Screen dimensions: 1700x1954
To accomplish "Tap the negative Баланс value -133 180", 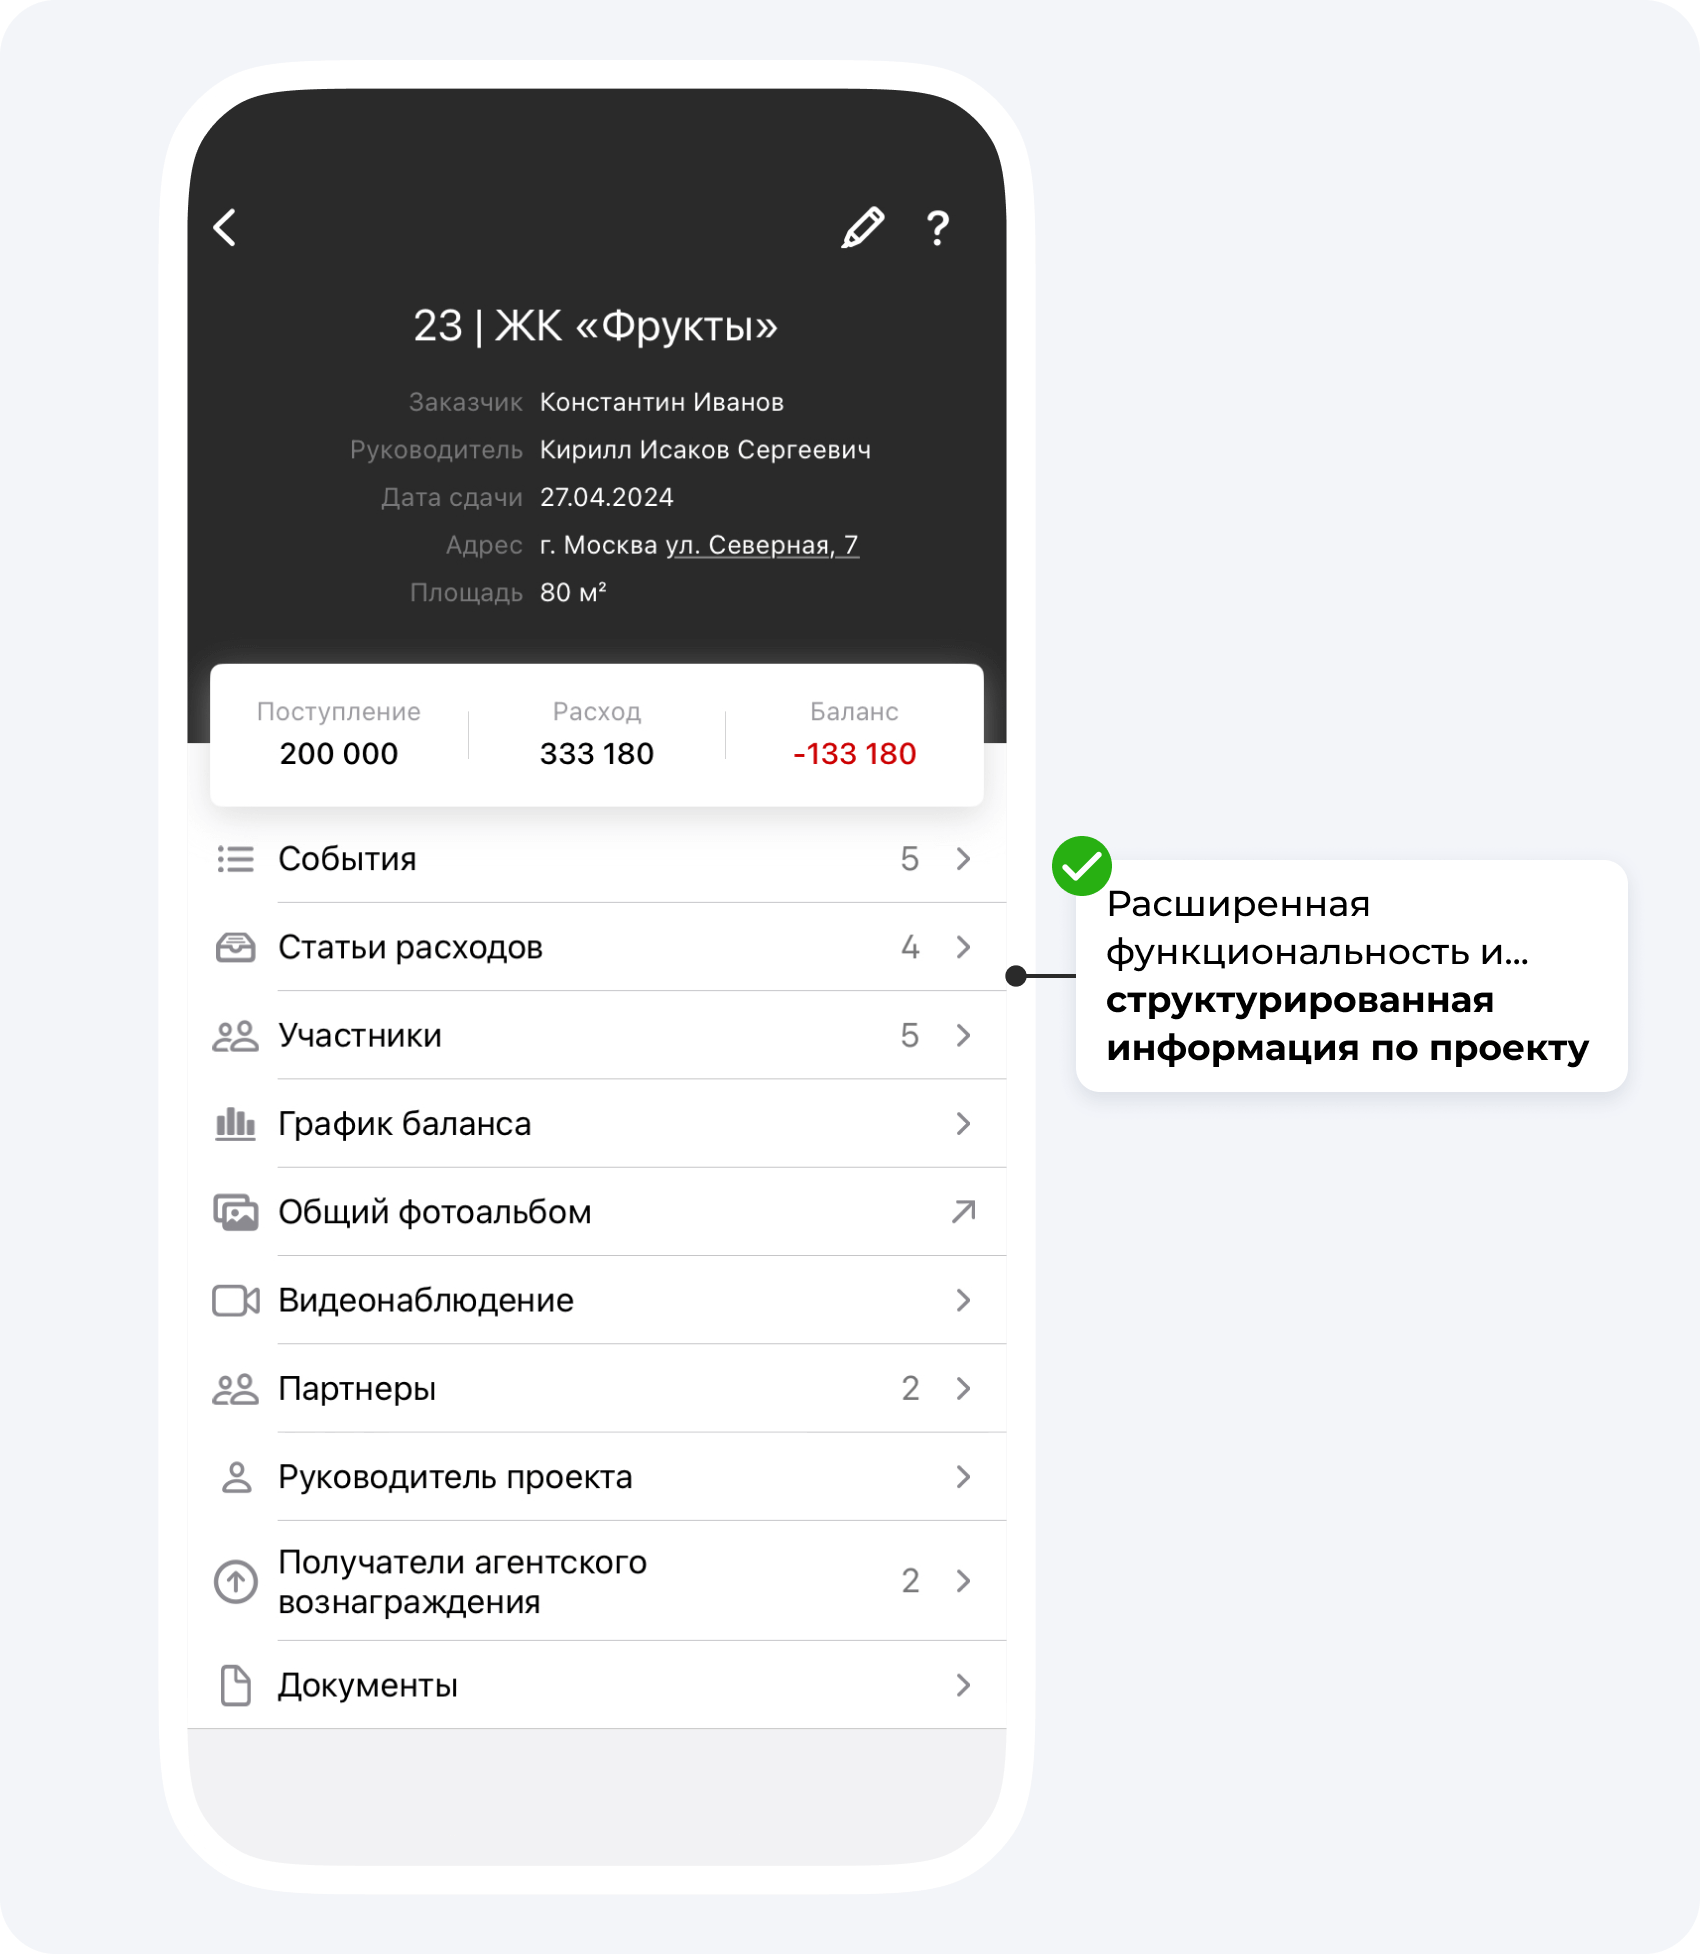I will tap(854, 754).
